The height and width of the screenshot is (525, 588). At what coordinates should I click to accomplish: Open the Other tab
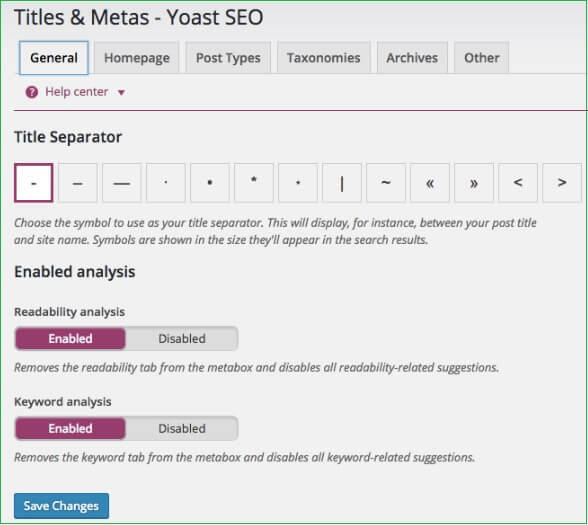tap(482, 58)
